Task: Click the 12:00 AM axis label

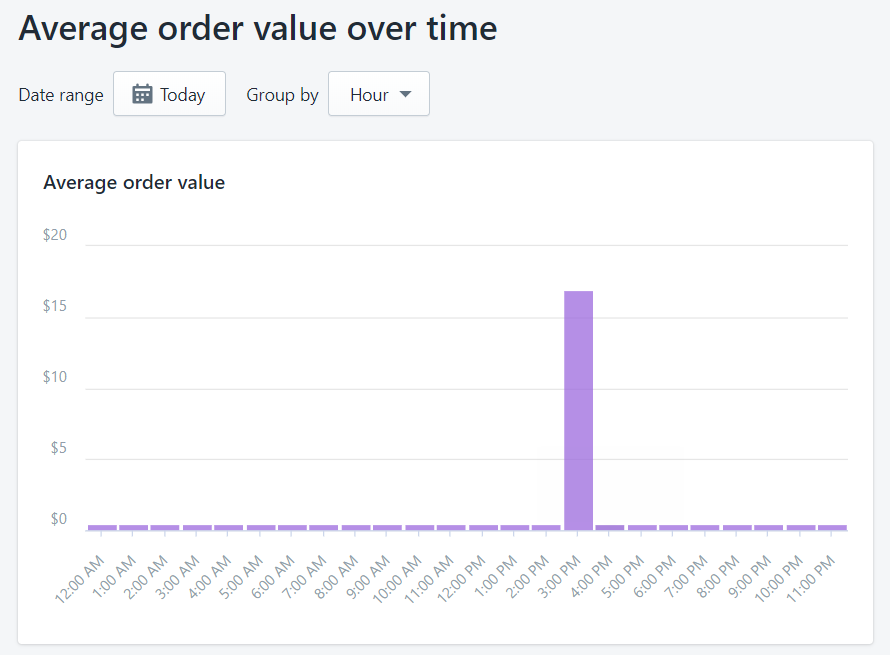Action: click(x=84, y=578)
